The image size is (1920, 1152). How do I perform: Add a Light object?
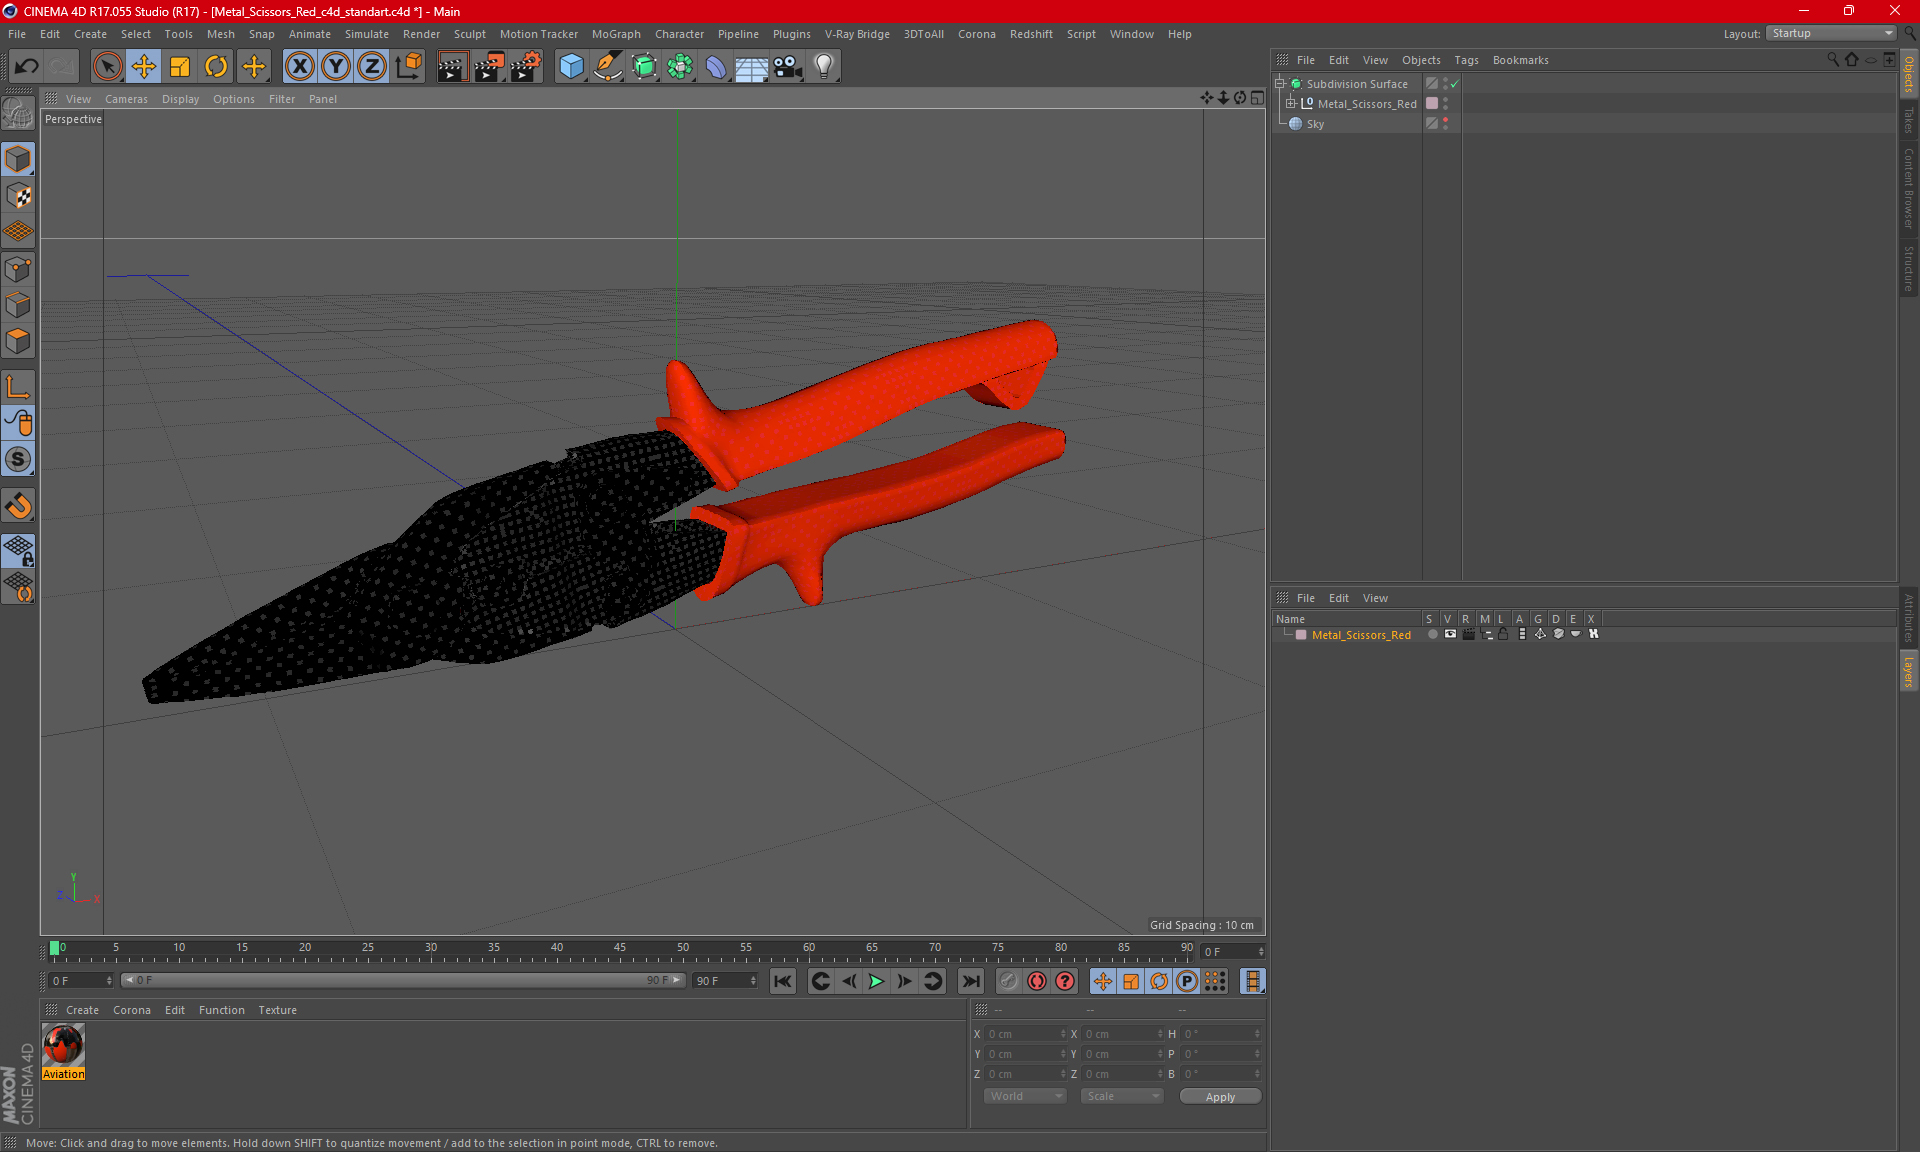tap(824, 67)
